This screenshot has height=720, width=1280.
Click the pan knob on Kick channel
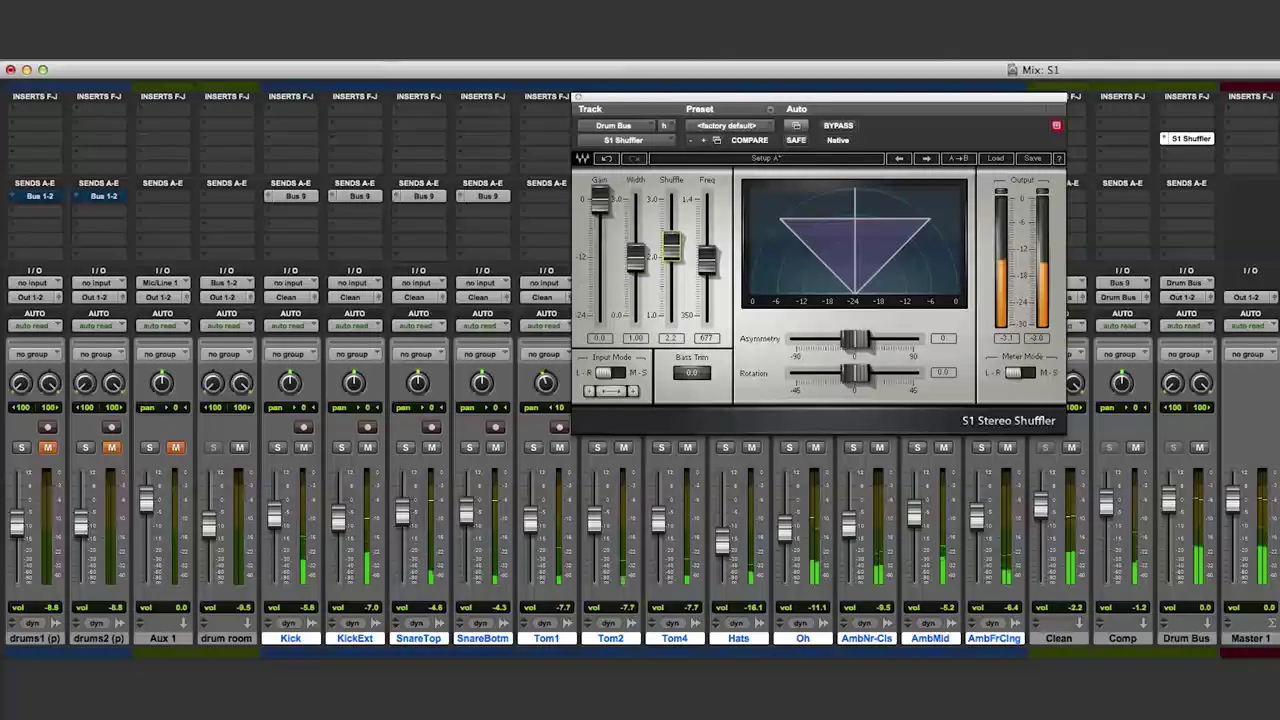[289, 382]
